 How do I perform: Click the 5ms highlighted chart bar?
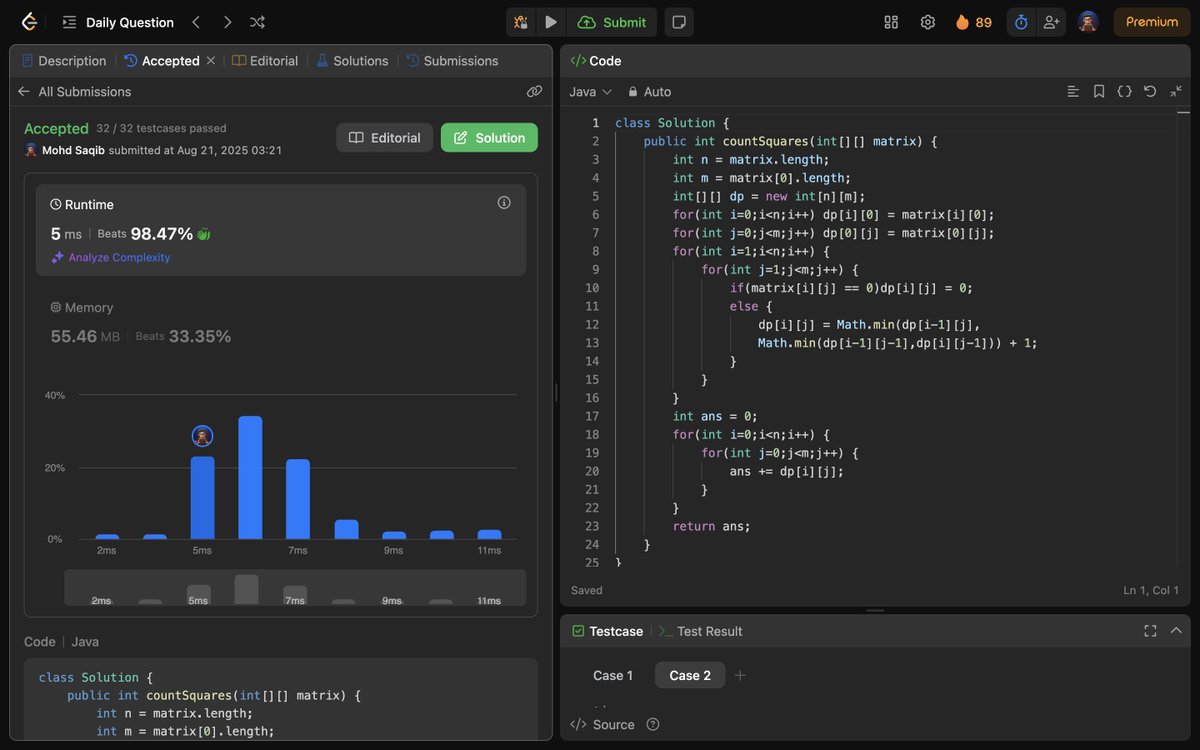click(x=202, y=498)
